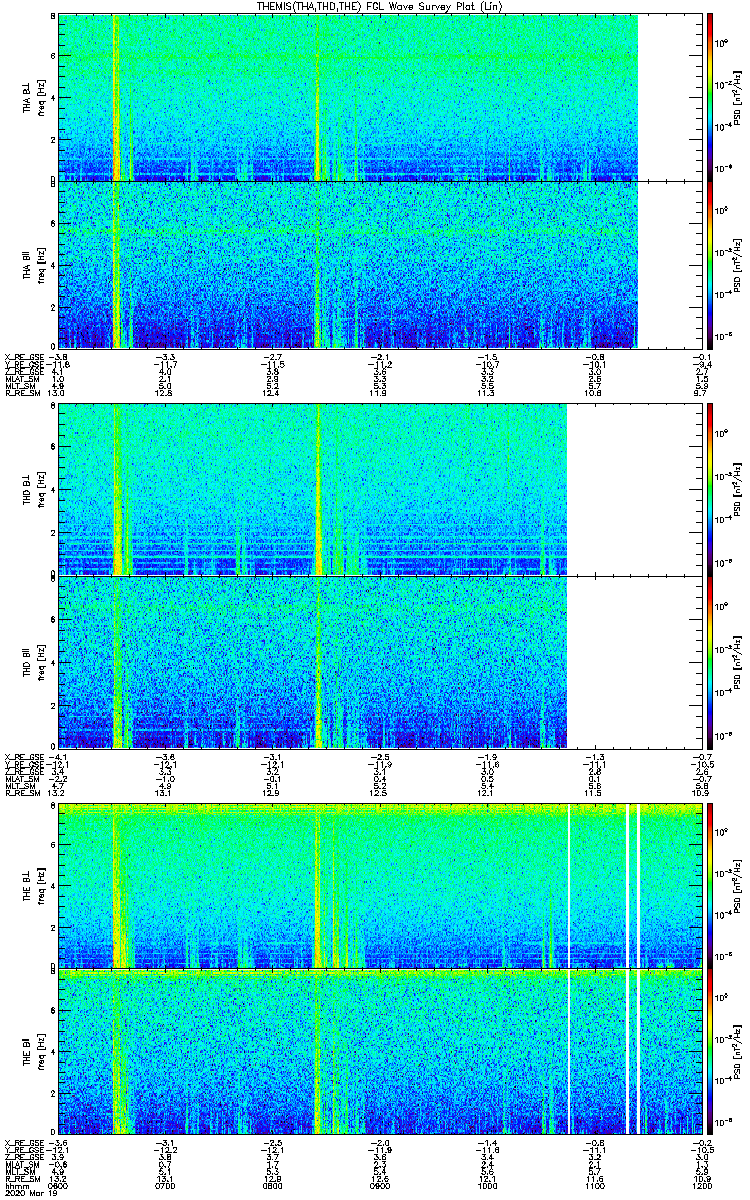
Task: Click the 'THD B|| freq [Hz]' axis label
Action: click(x=34, y=661)
